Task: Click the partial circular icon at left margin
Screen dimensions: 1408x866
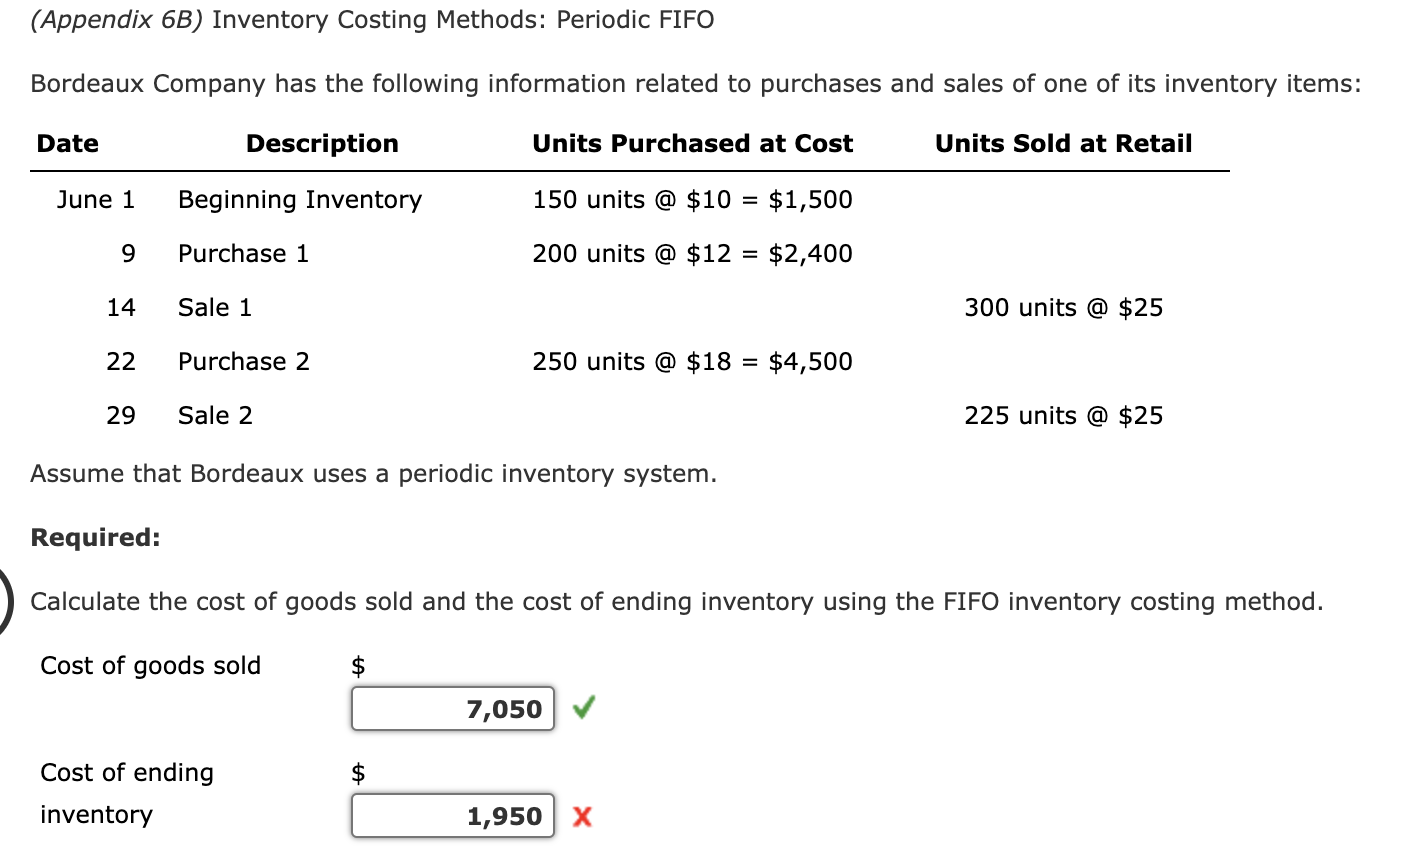Action: click(x=4, y=598)
